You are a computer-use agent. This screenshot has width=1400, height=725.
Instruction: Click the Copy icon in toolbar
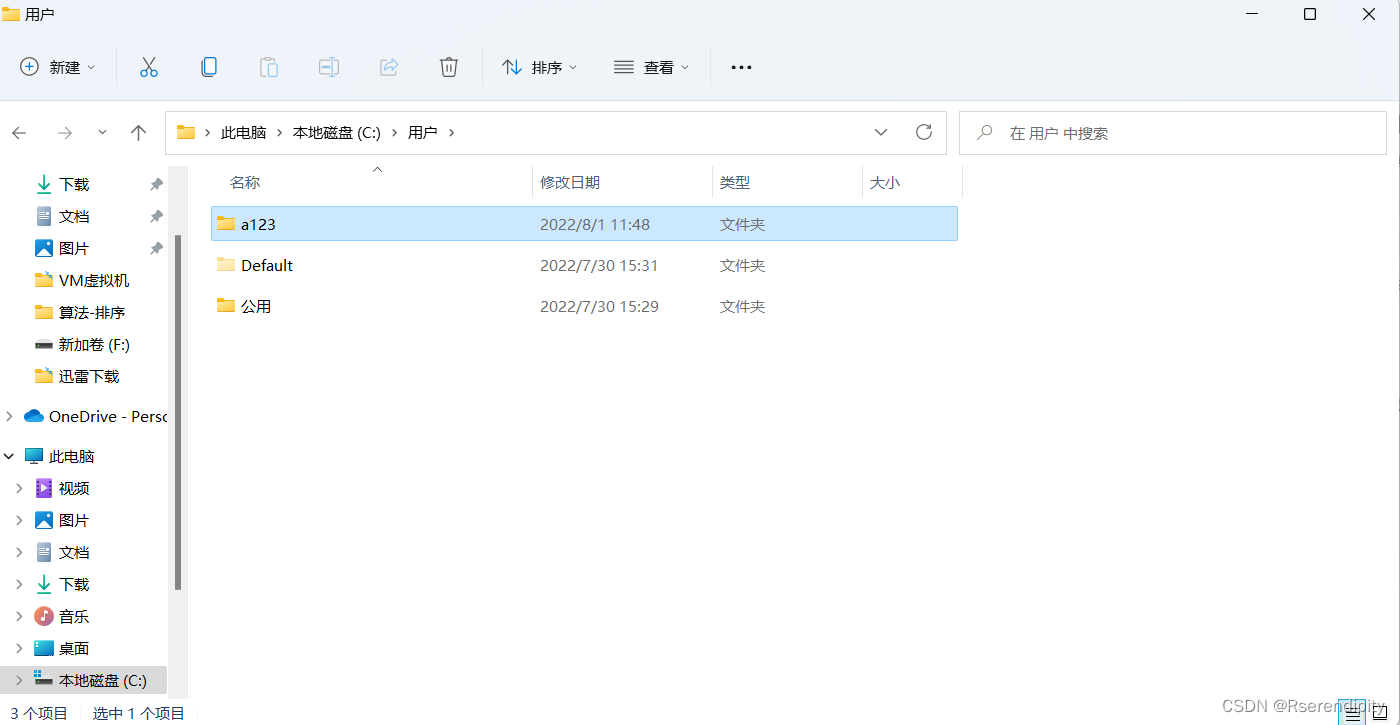pos(209,67)
